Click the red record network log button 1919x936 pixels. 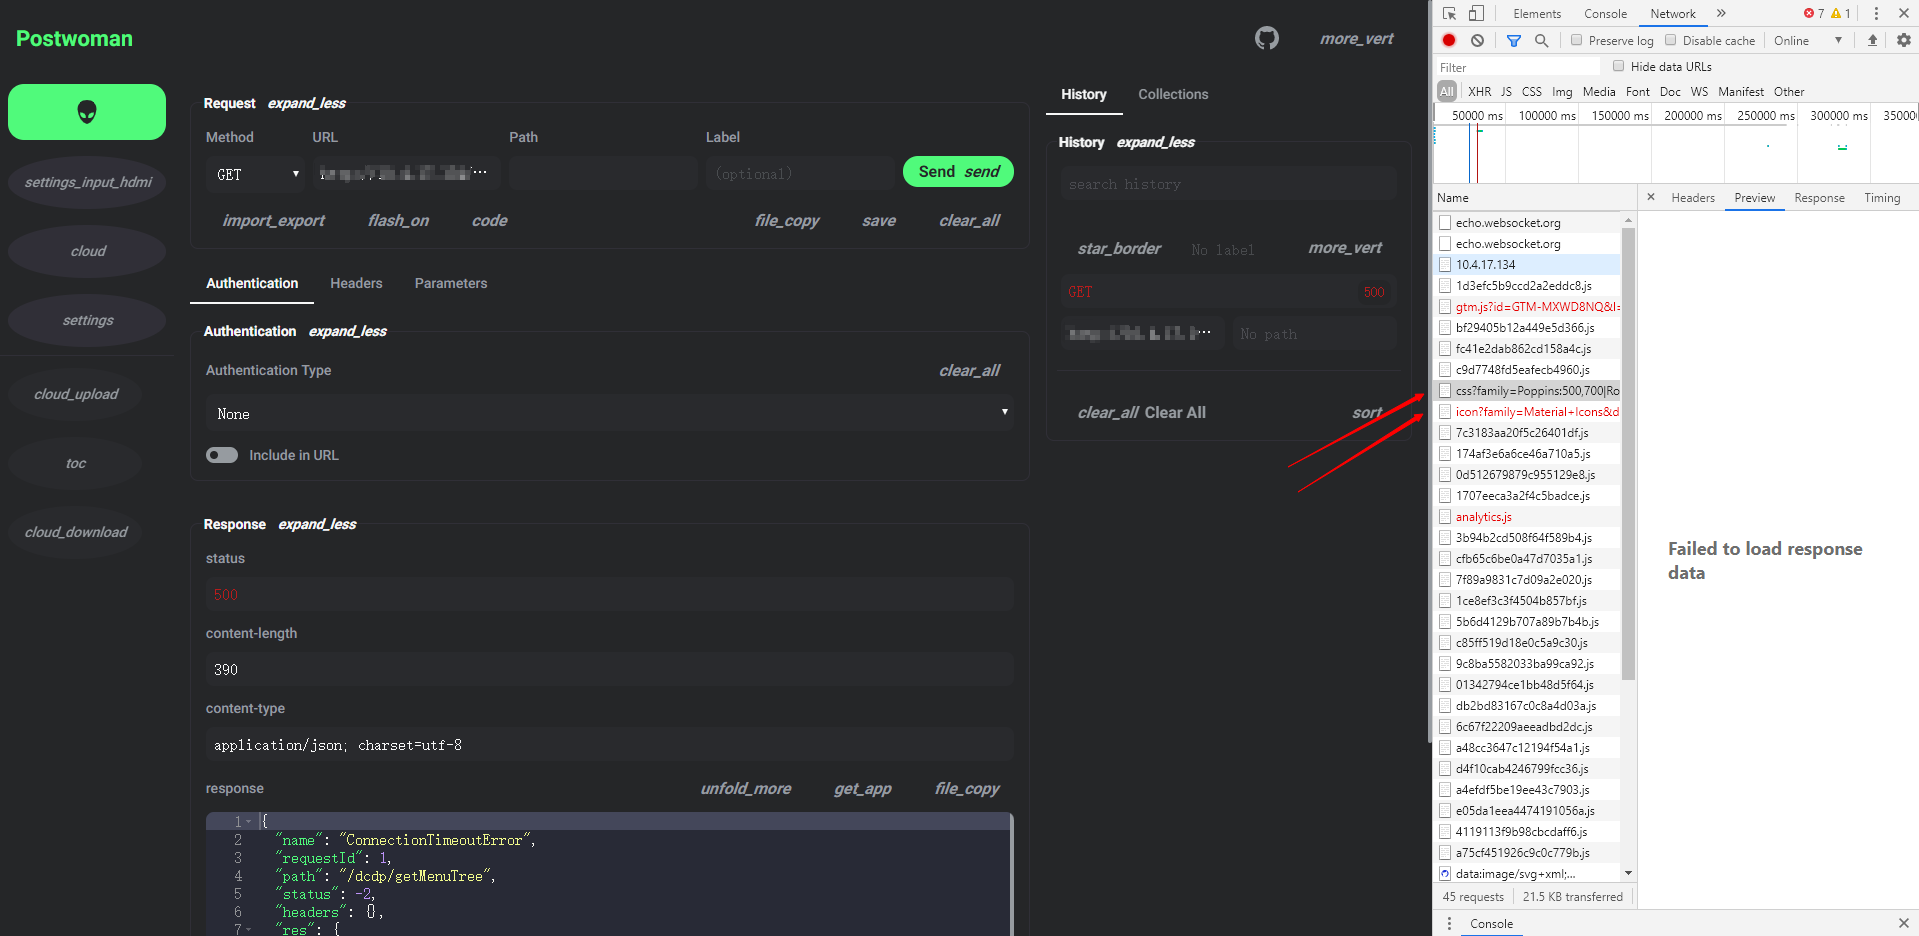(1449, 40)
